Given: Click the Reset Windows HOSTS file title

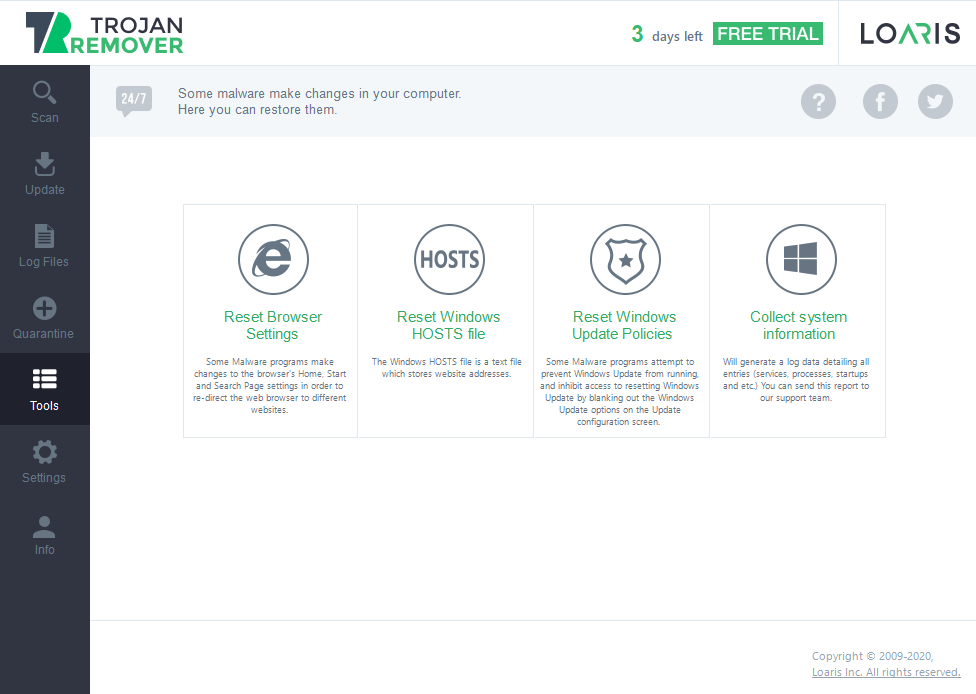Looking at the screenshot, I should [449, 325].
